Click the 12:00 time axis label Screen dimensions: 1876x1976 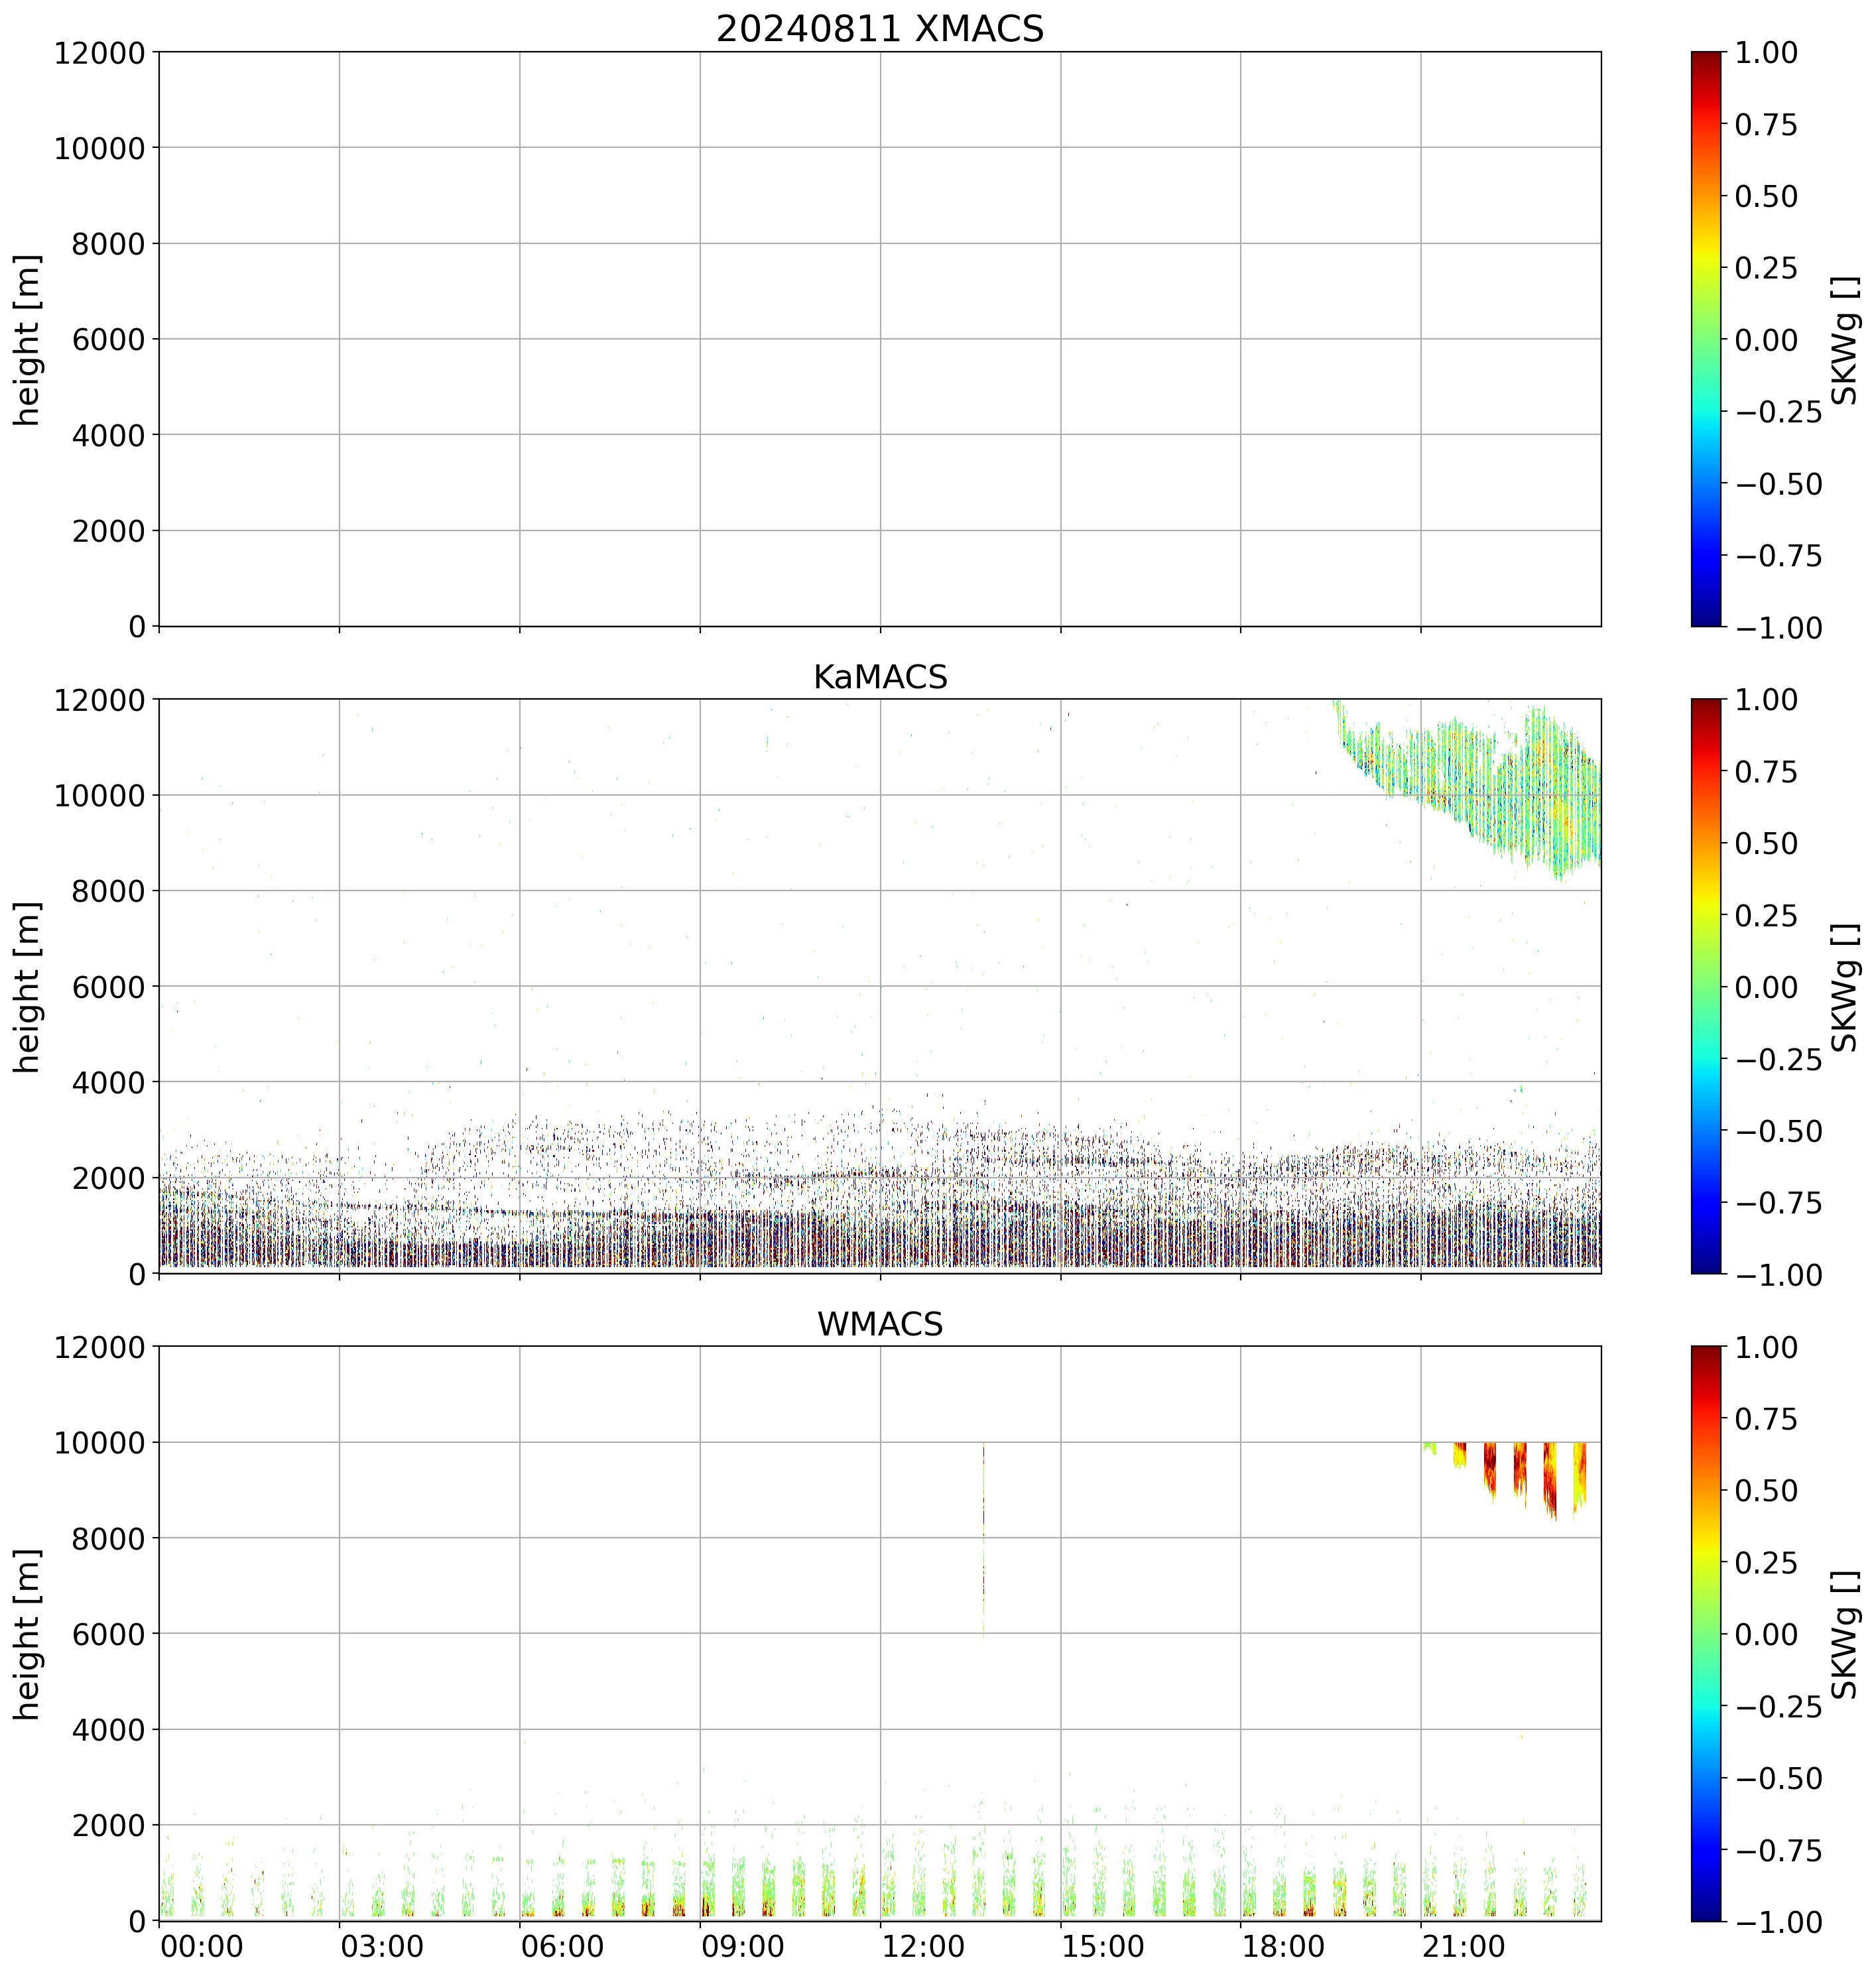click(x=923, y=1947)
